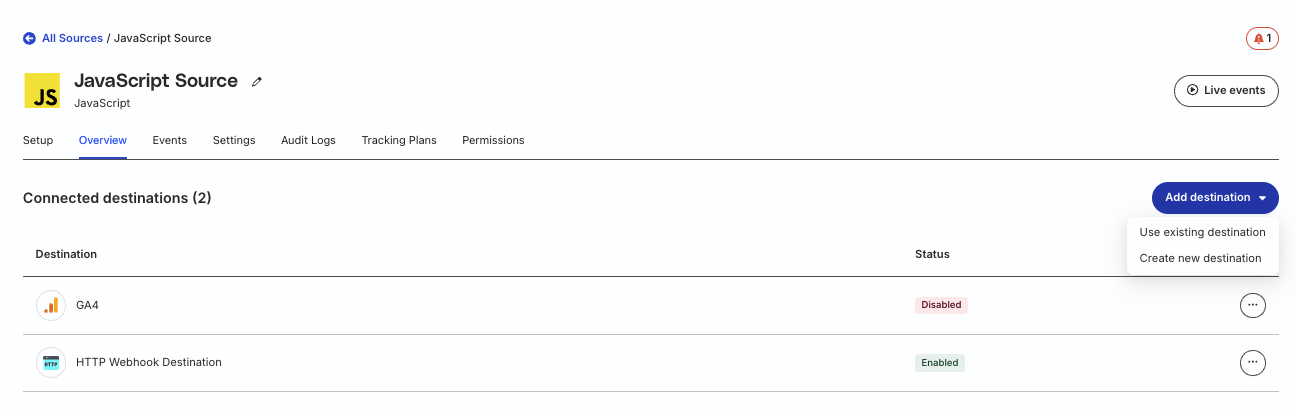This screenshot has width=1296, height=415.
Task: Open the three-dot menu for GA4
Action: tap(1252, 305)
